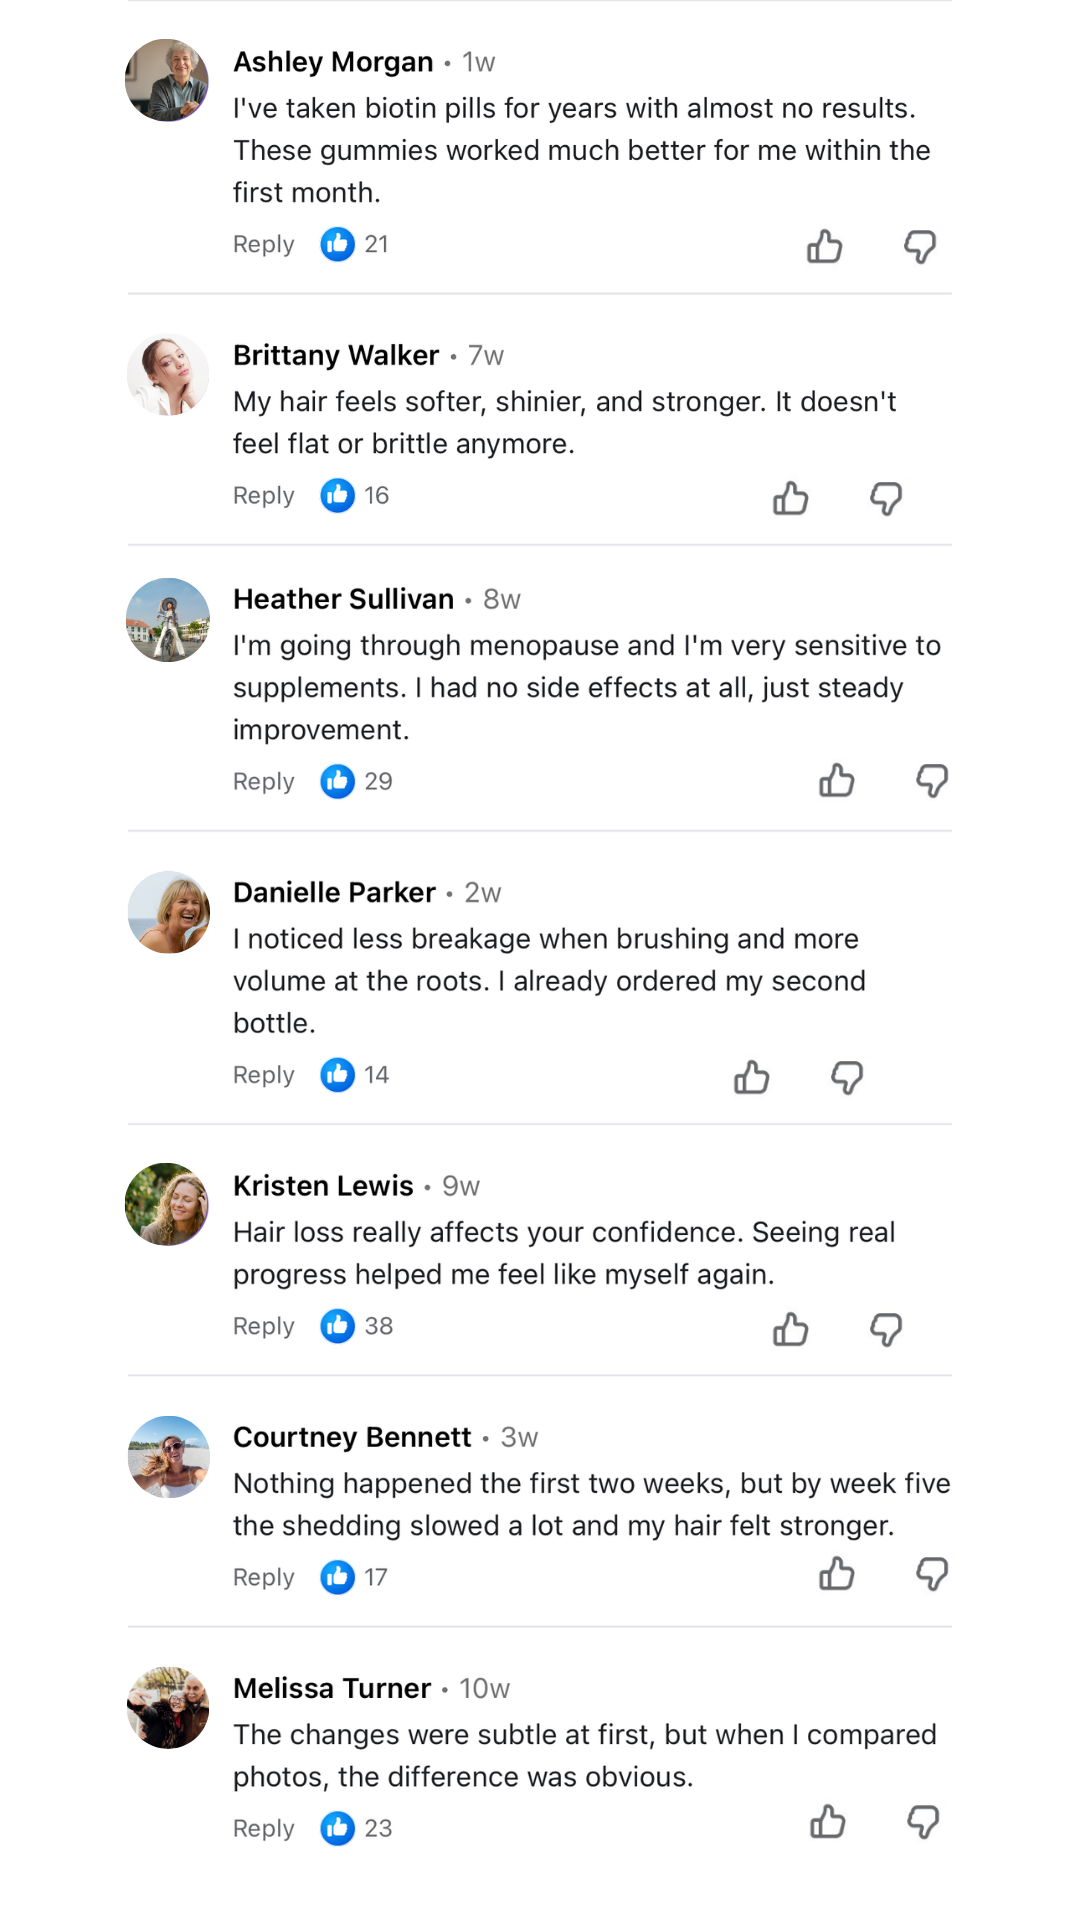Screen dimensions: 1080x1920
Task: Thumbs up Danielle Parker's comment
Action: [752, 1077]
